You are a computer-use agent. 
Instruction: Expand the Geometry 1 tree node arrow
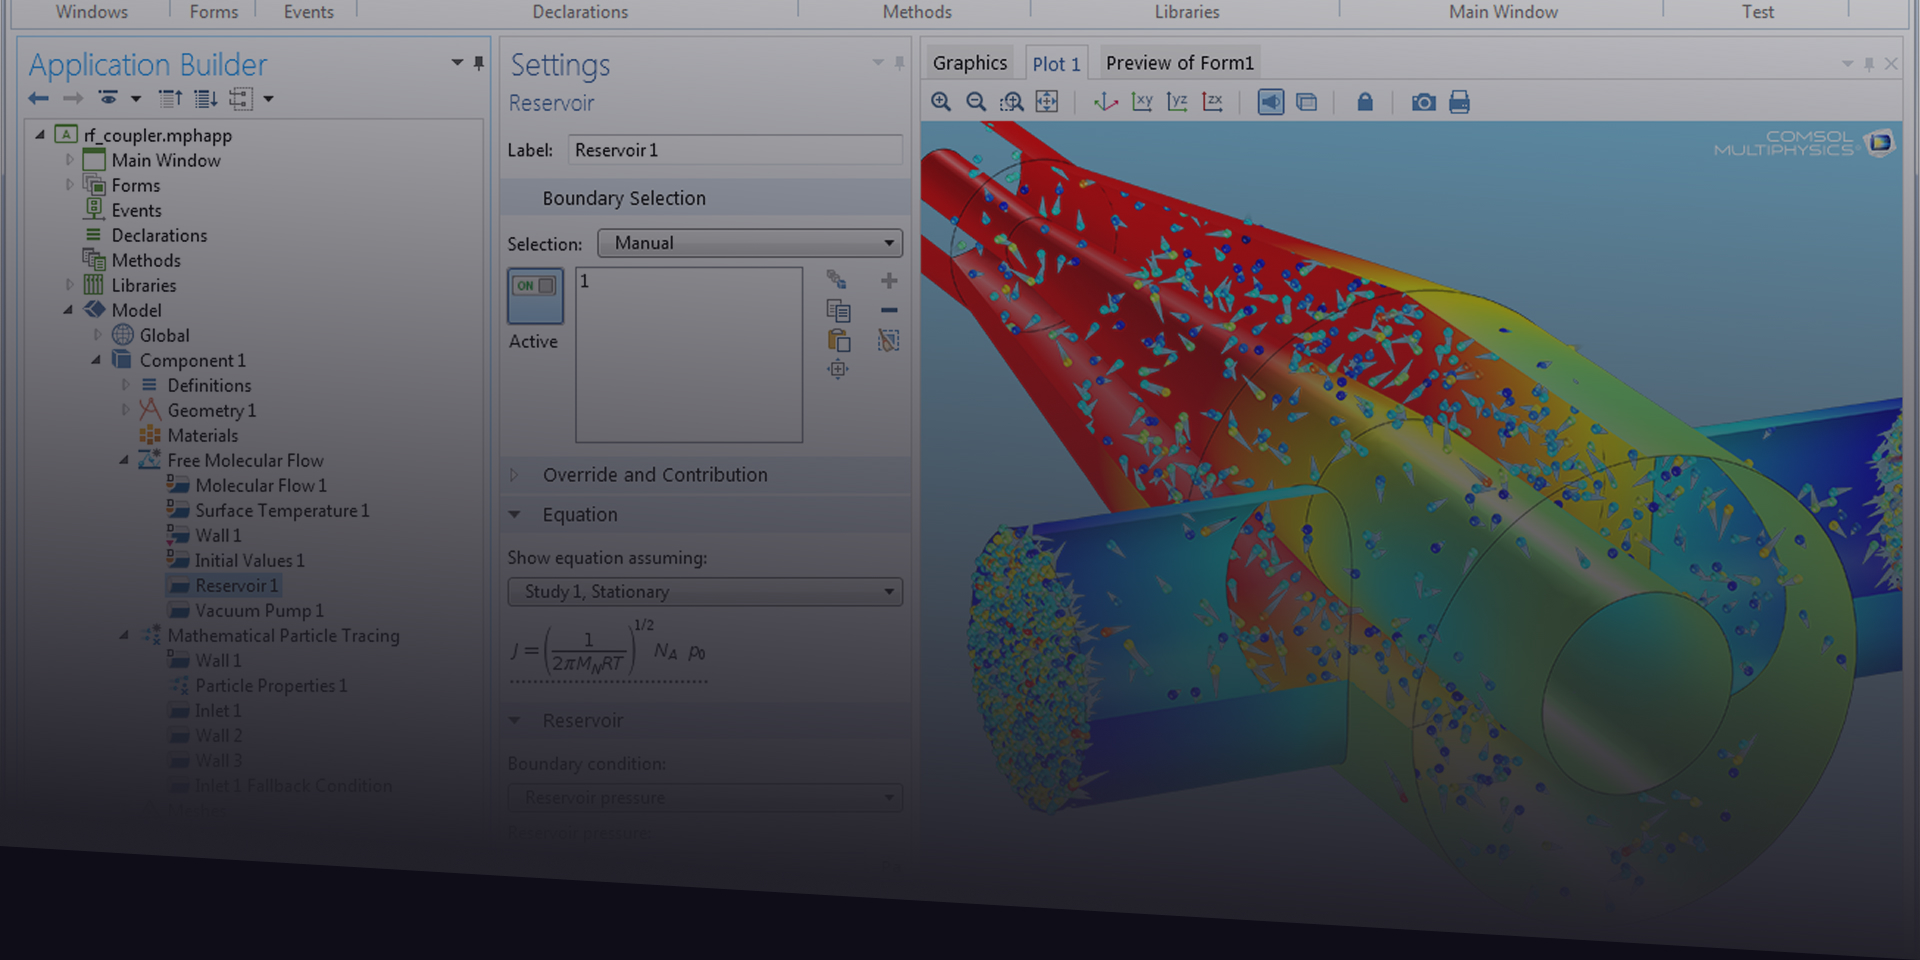125,410
